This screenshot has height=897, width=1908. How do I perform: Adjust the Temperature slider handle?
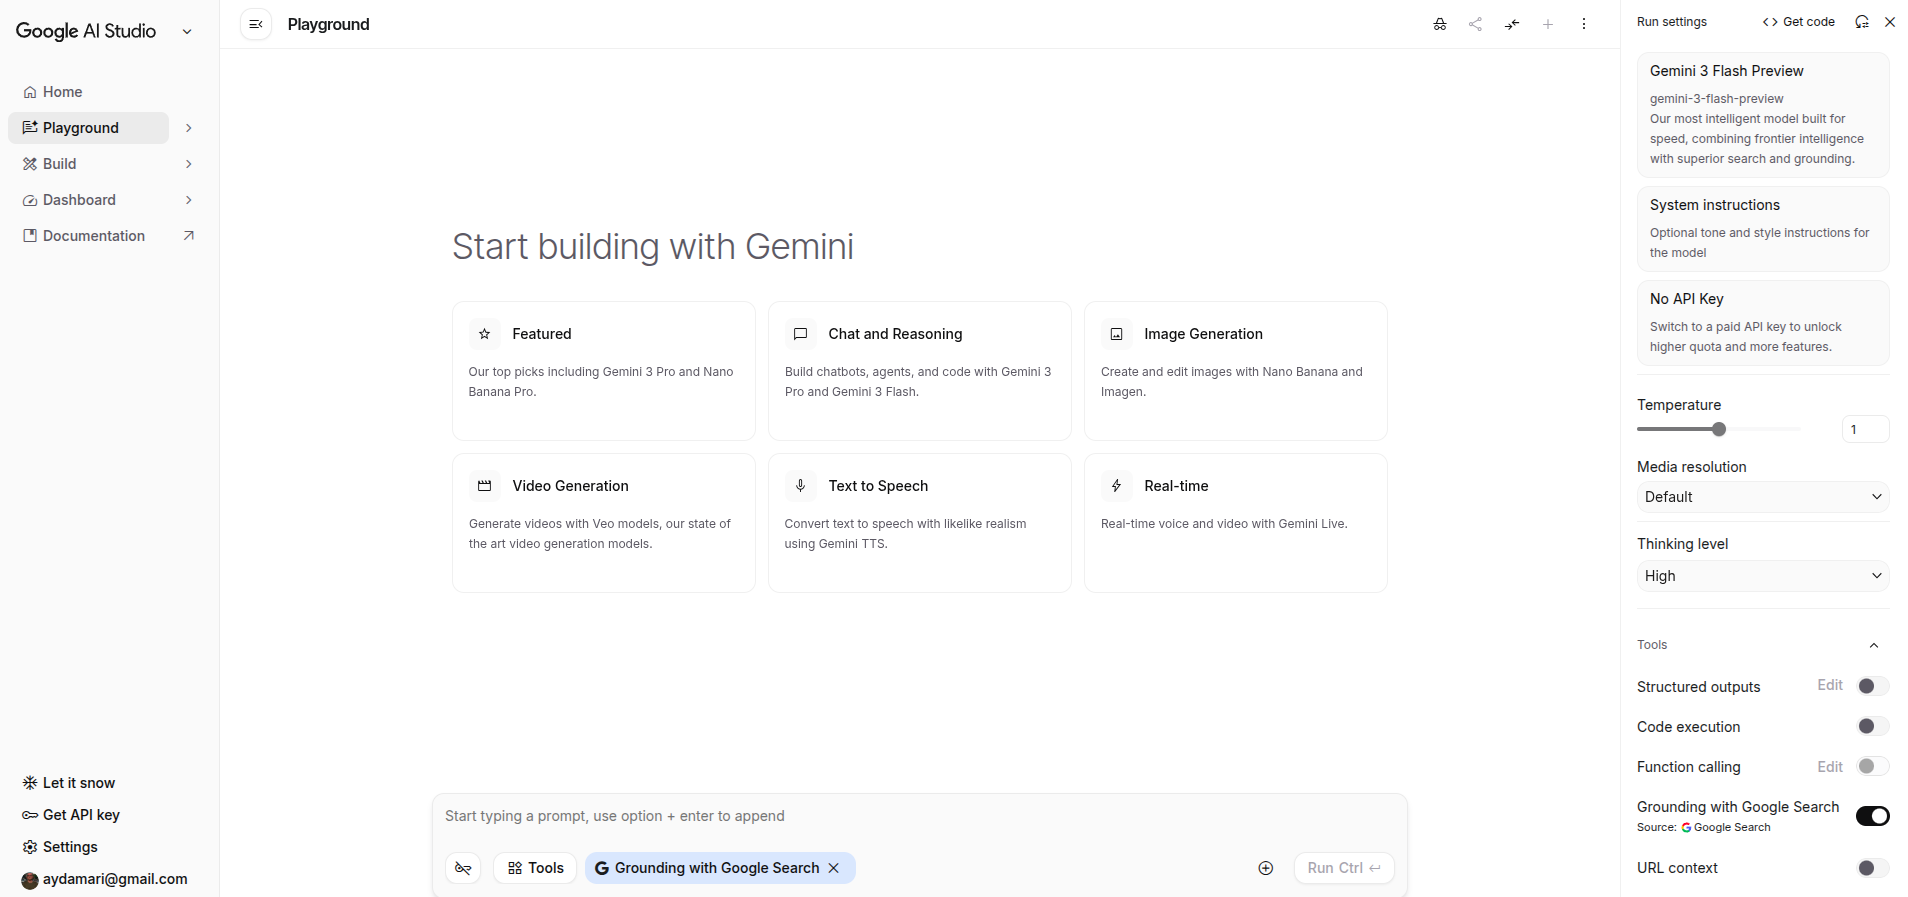click(1718, 429)
